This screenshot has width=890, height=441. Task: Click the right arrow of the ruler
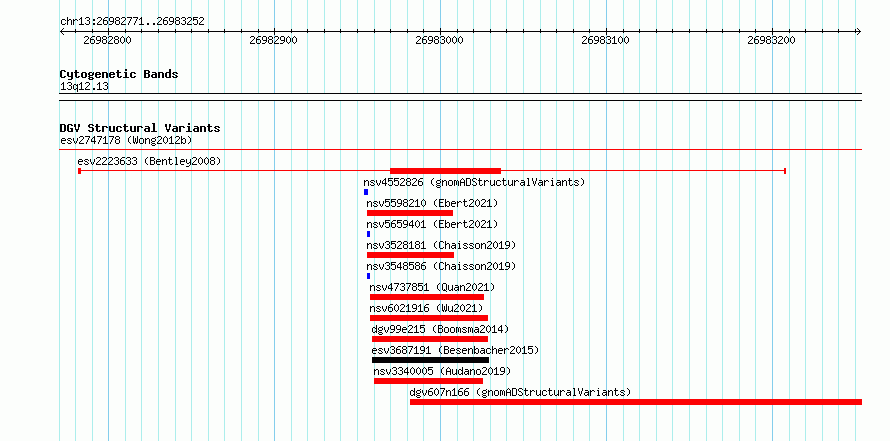click(858, 31)
